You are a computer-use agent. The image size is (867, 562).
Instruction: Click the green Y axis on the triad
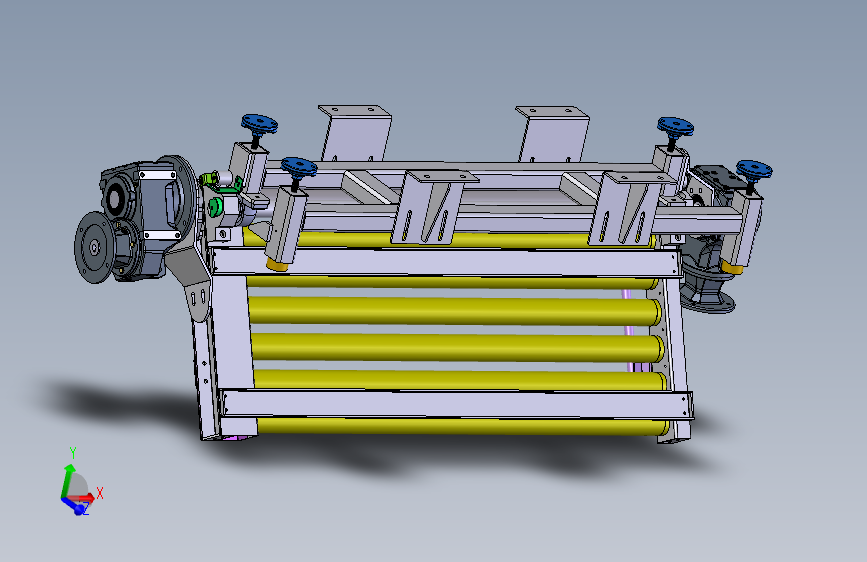click(x=67, y=480)
